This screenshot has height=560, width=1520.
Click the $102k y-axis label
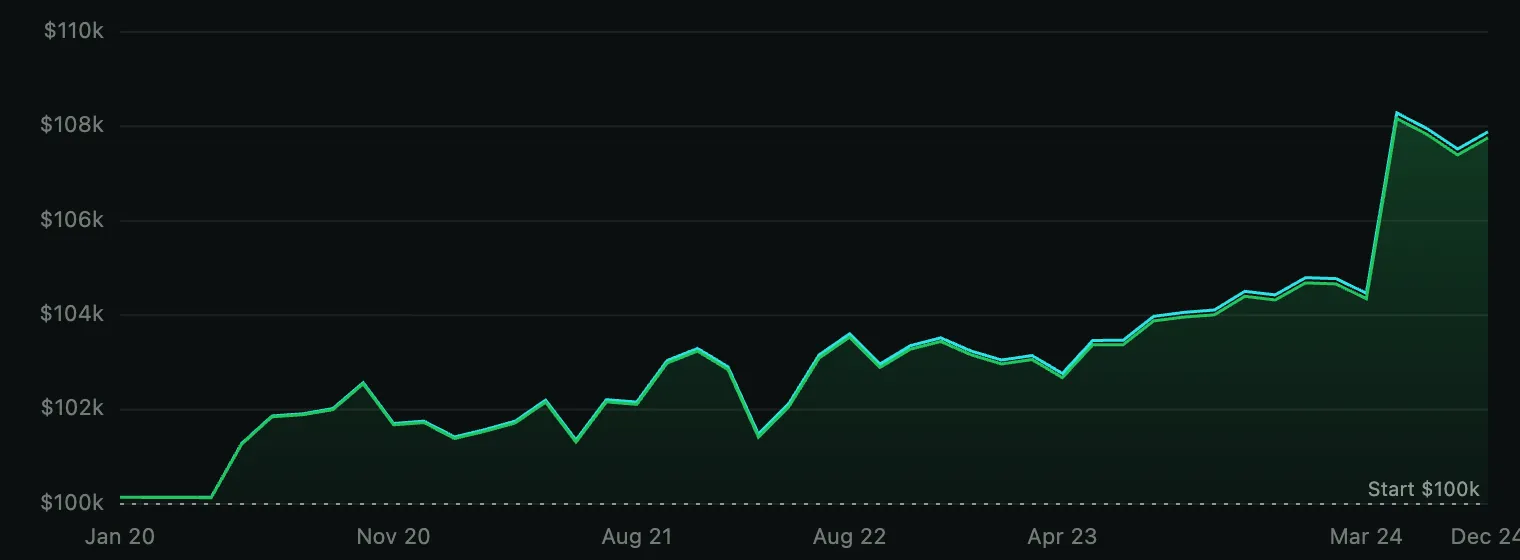pos(72,408)
